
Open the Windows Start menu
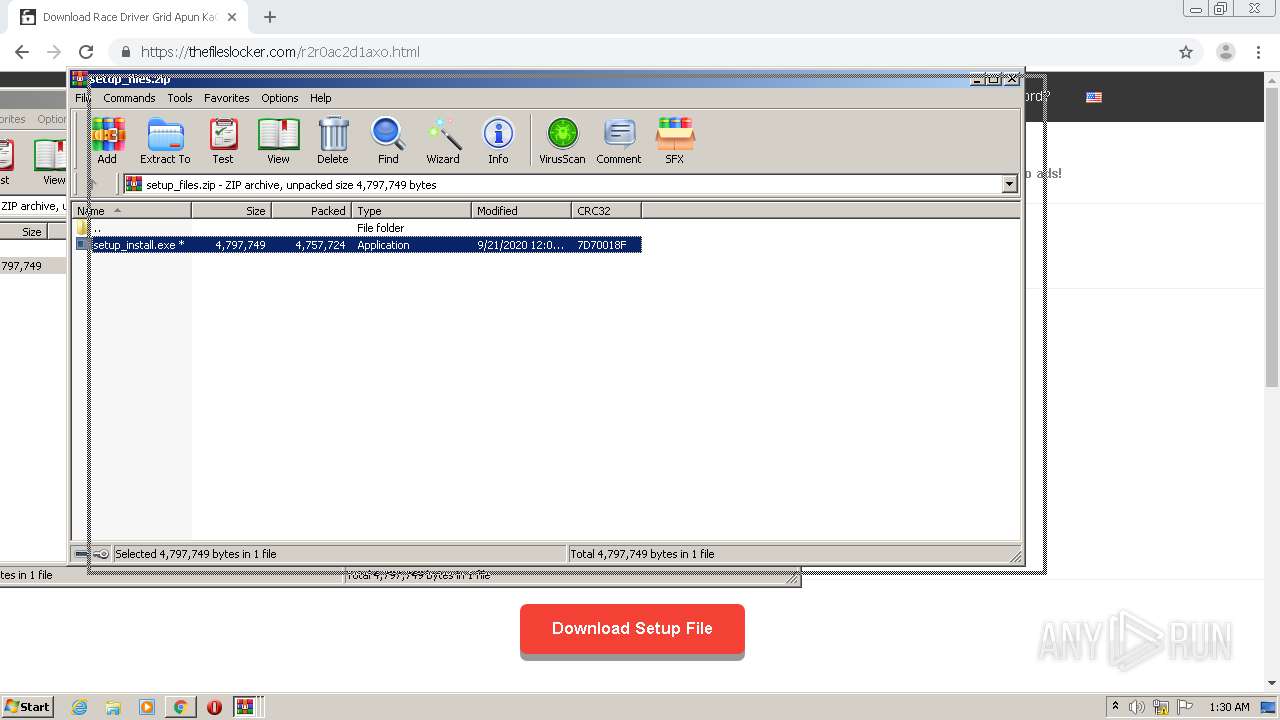pos(27,706)
